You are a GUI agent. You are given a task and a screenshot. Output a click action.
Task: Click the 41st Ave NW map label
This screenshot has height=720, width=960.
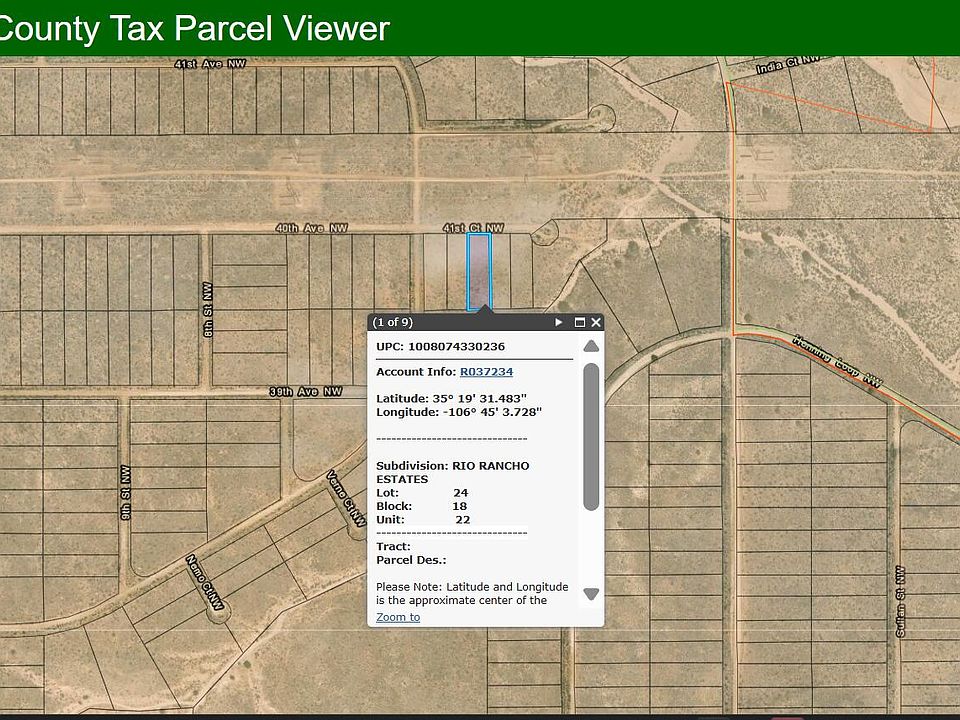point(210,64)
